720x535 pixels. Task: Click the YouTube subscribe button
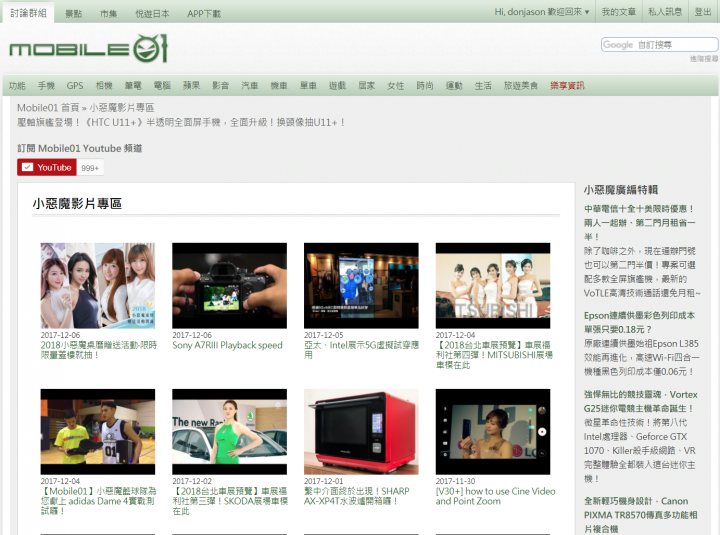point(47,168)
